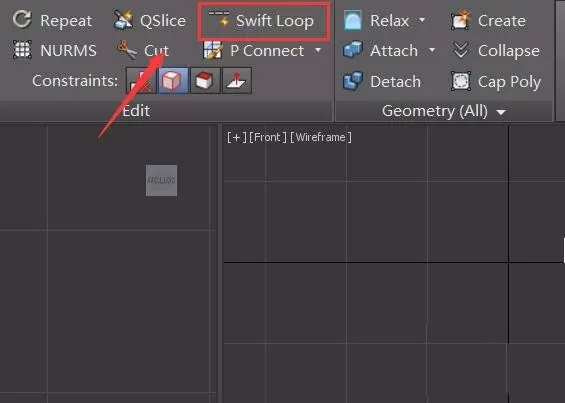Open the [+] viewport general menu
The height and width of the screenshot is (403, 565).
coord(237,137)
